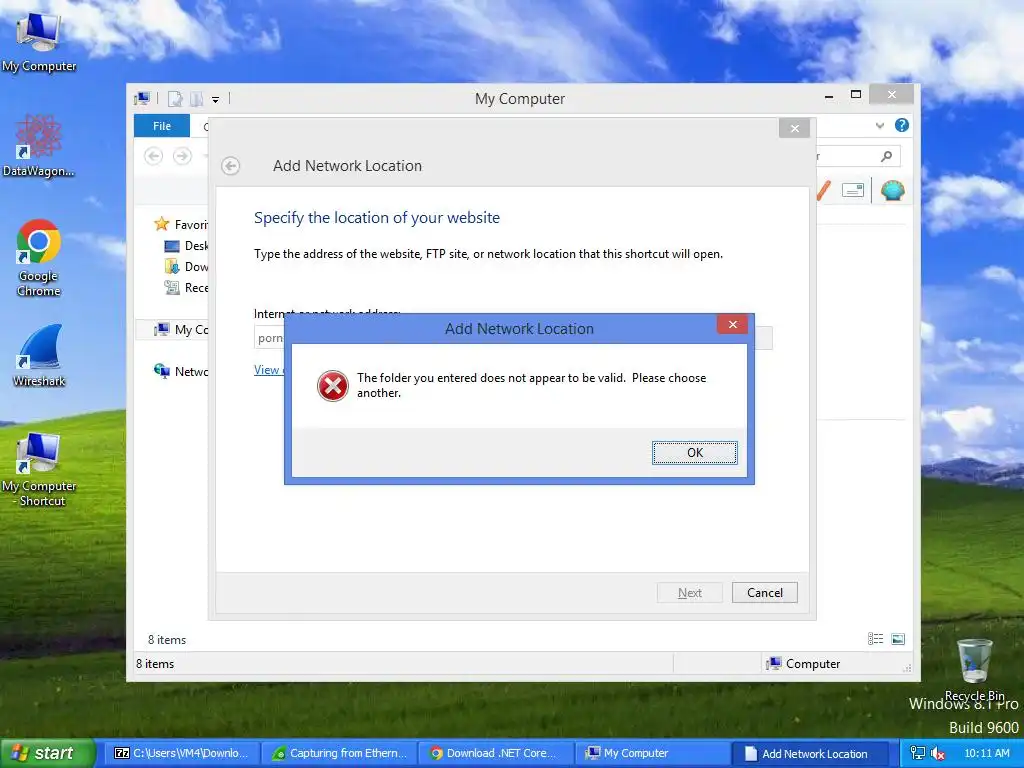Switch to Capturing from Ethernet taskbar item
This screenshot has height=768, width=1024.
(x=340, y=753)
